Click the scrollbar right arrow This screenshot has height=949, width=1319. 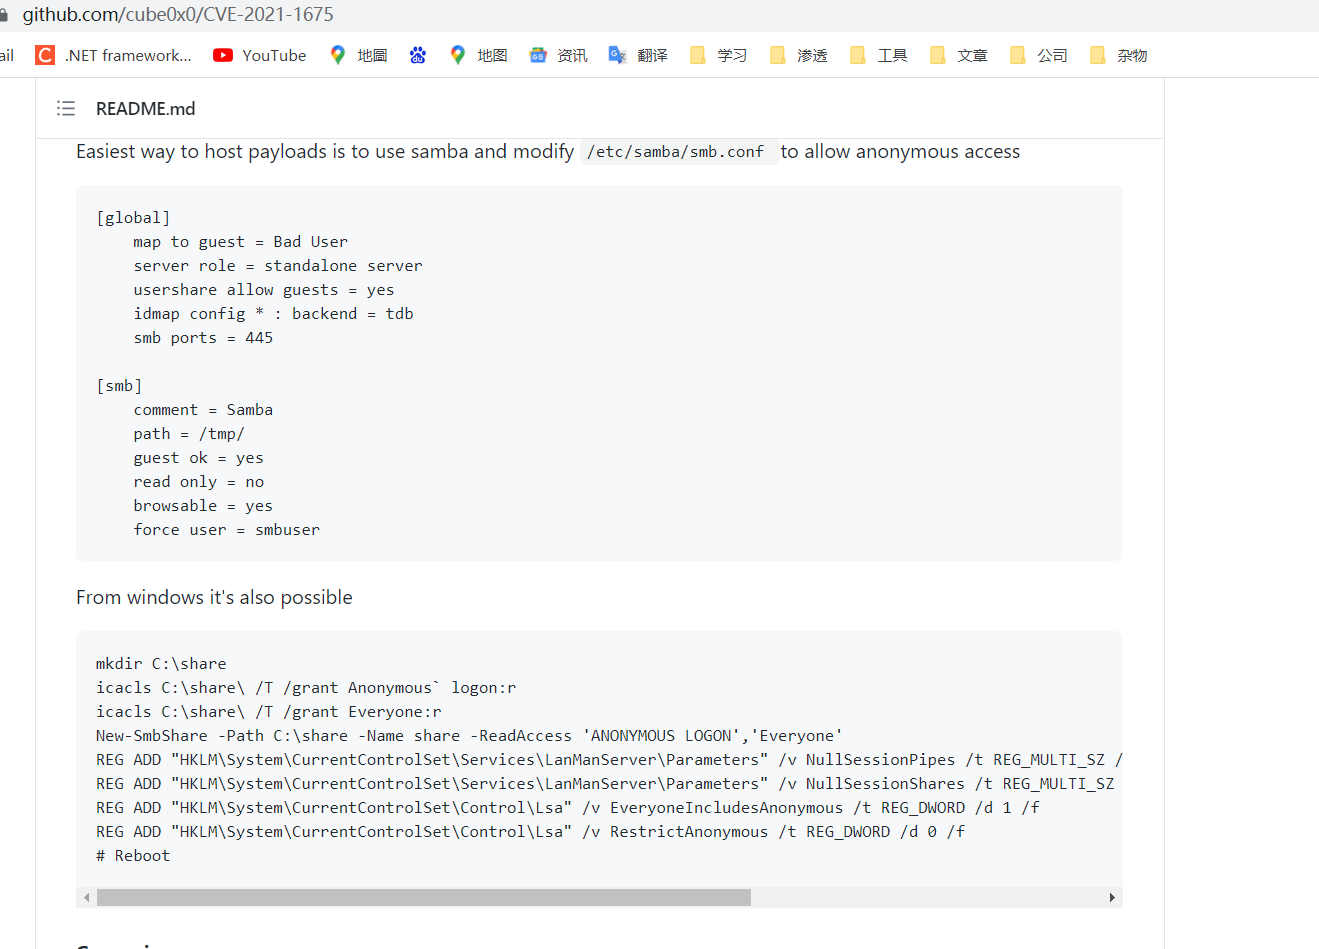point(1112,897)
